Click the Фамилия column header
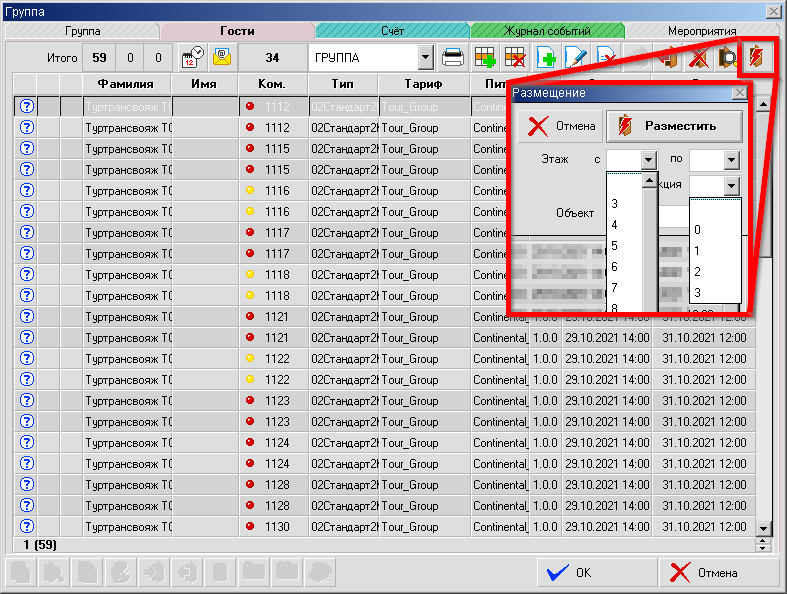Viewport: 787px width, 594px height. [125, 84]
